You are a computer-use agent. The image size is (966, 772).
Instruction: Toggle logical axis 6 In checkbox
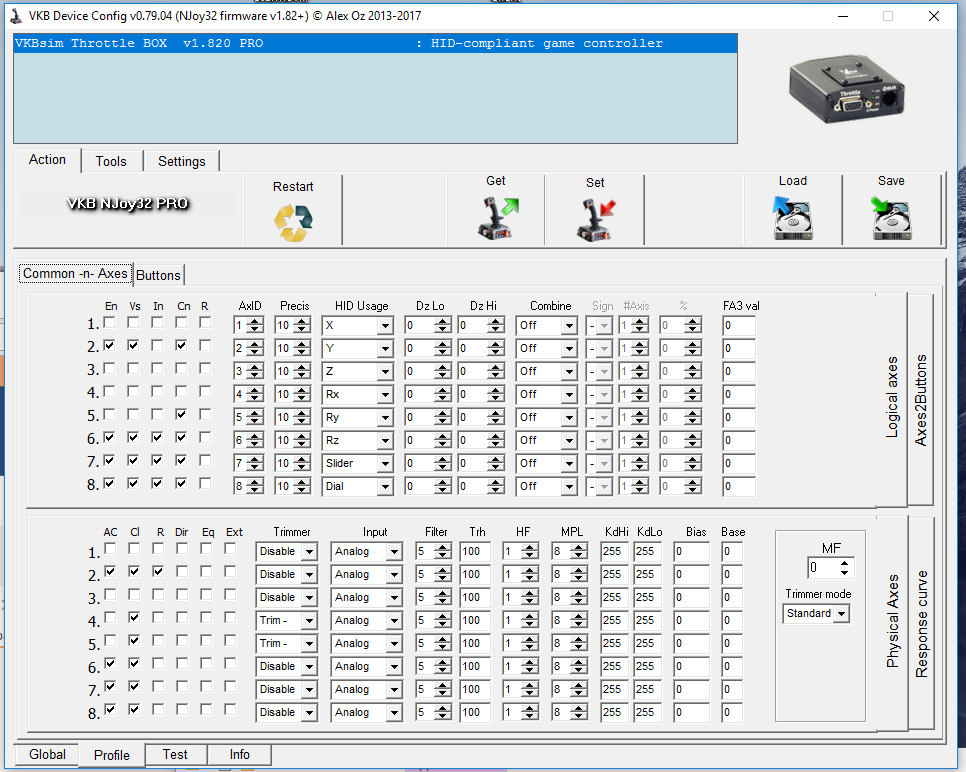(x=157, y=437)
